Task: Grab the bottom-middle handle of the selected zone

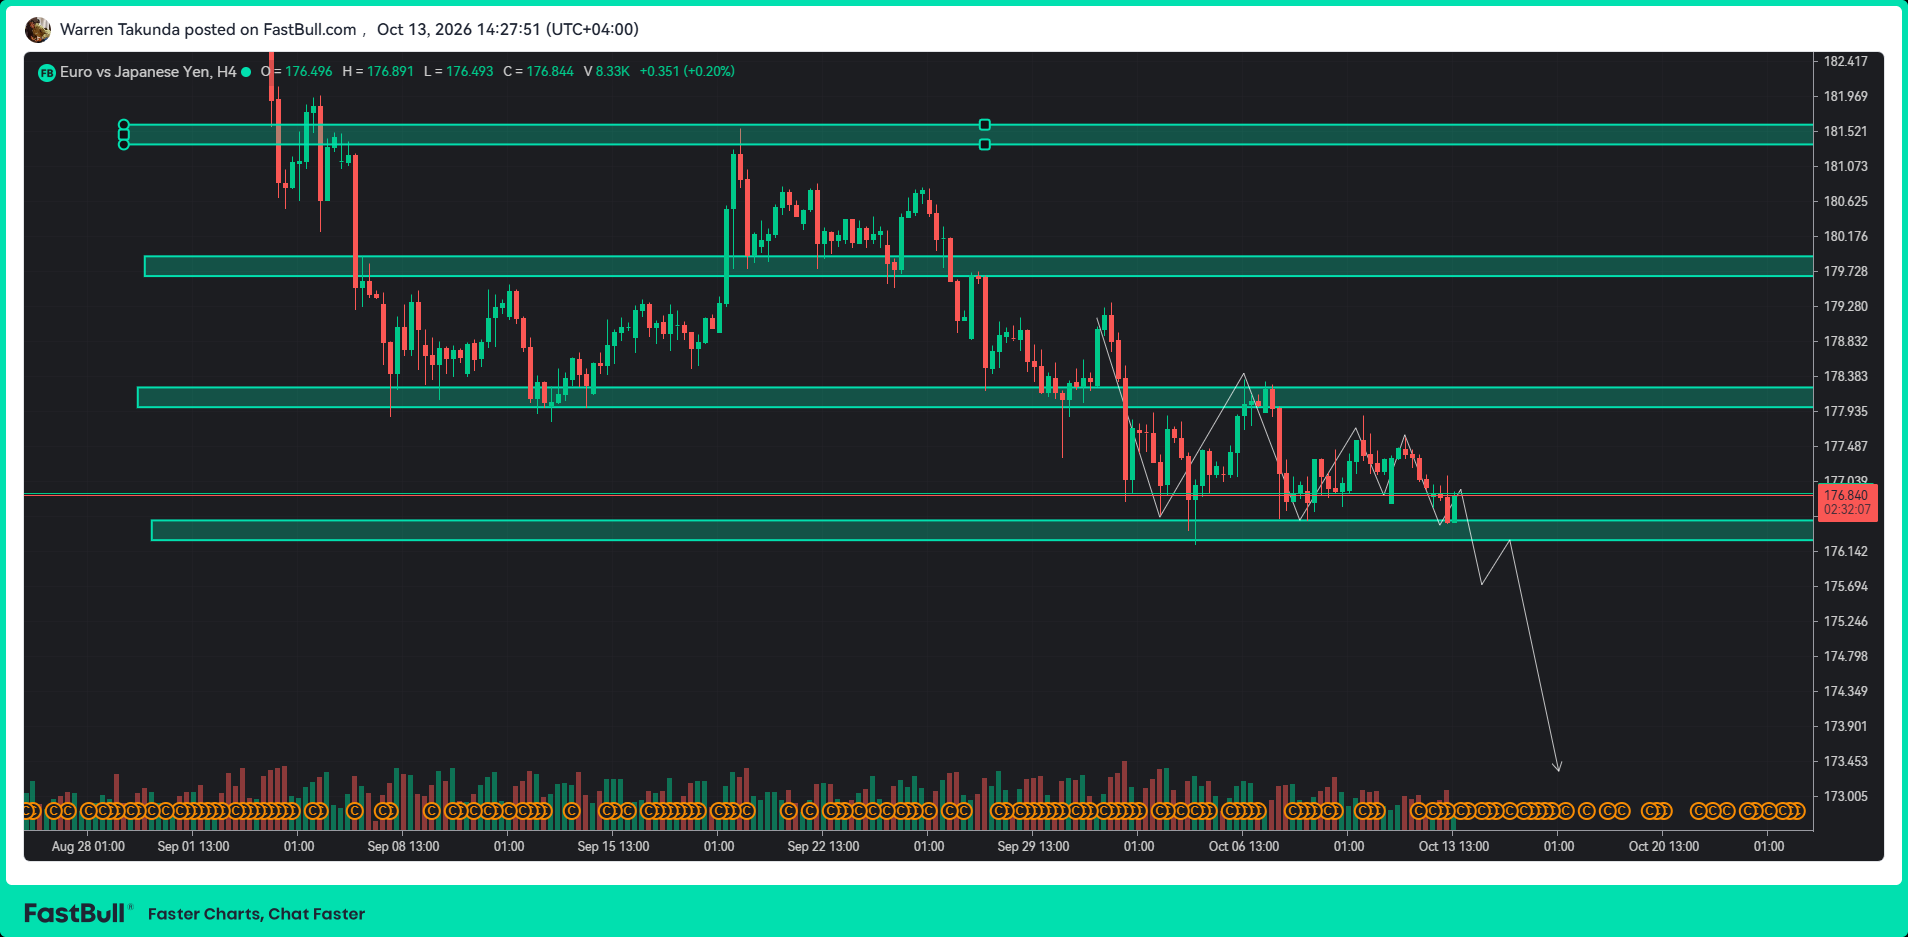Action: [985, 145]
